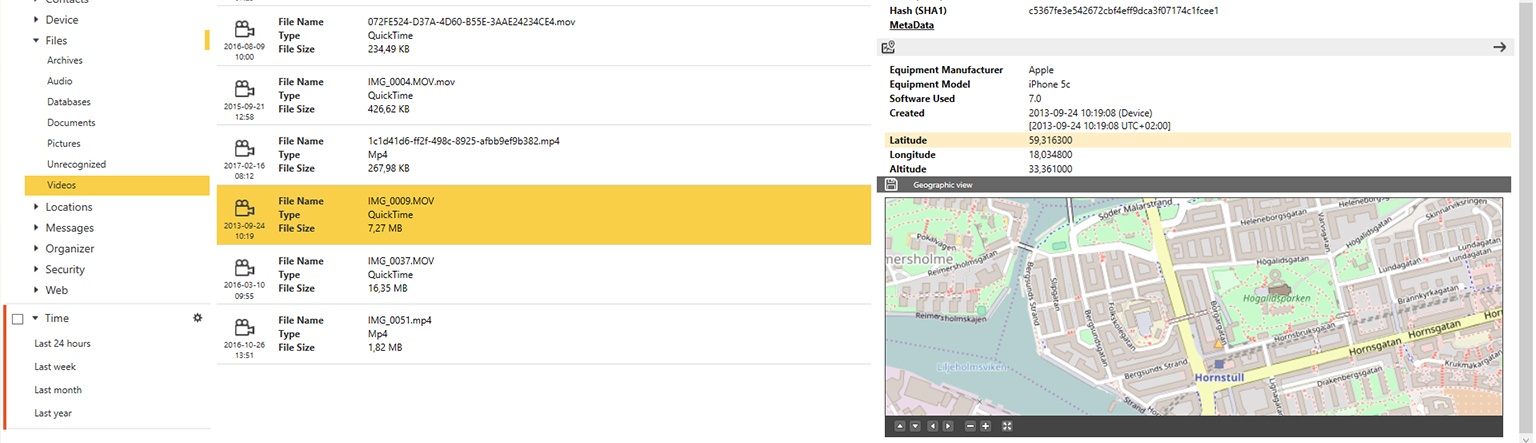Image resolution: width=1536 pixels, height=443 pixels.
Task: Click the MetaData heading link
Action: point(911,25)
